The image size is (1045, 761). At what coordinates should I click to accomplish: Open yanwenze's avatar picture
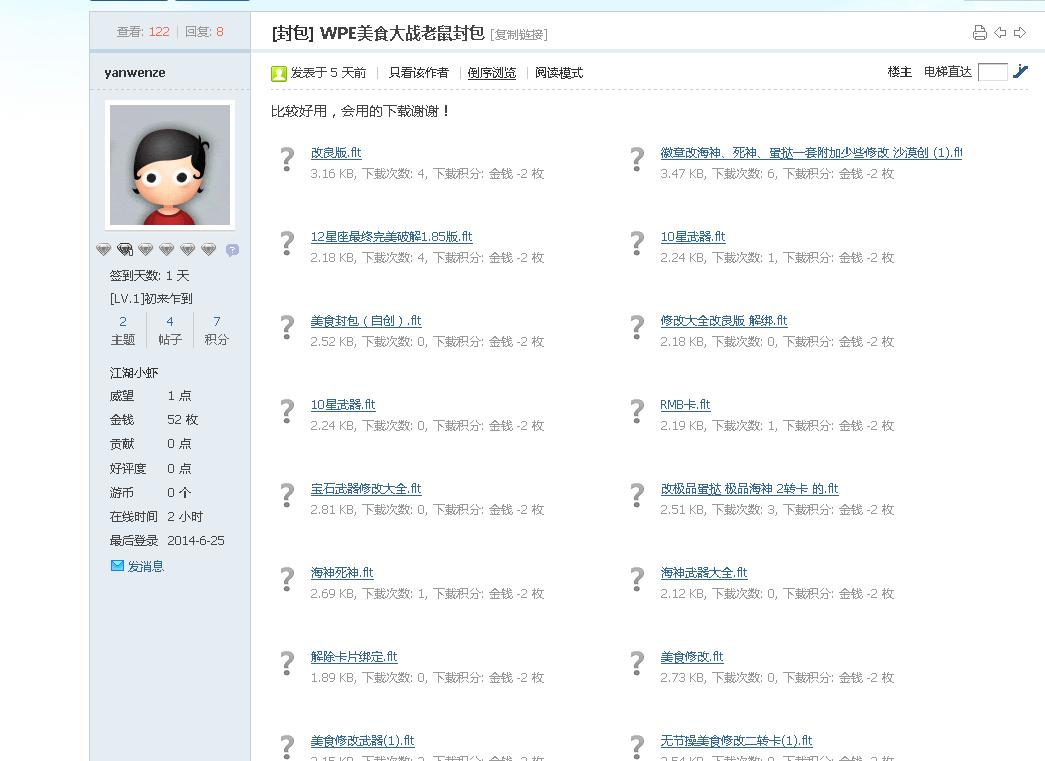(169, 165)
